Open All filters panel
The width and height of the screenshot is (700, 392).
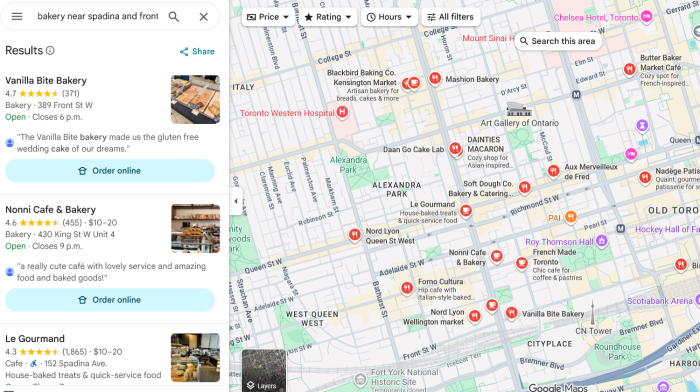tap(450, 17)
